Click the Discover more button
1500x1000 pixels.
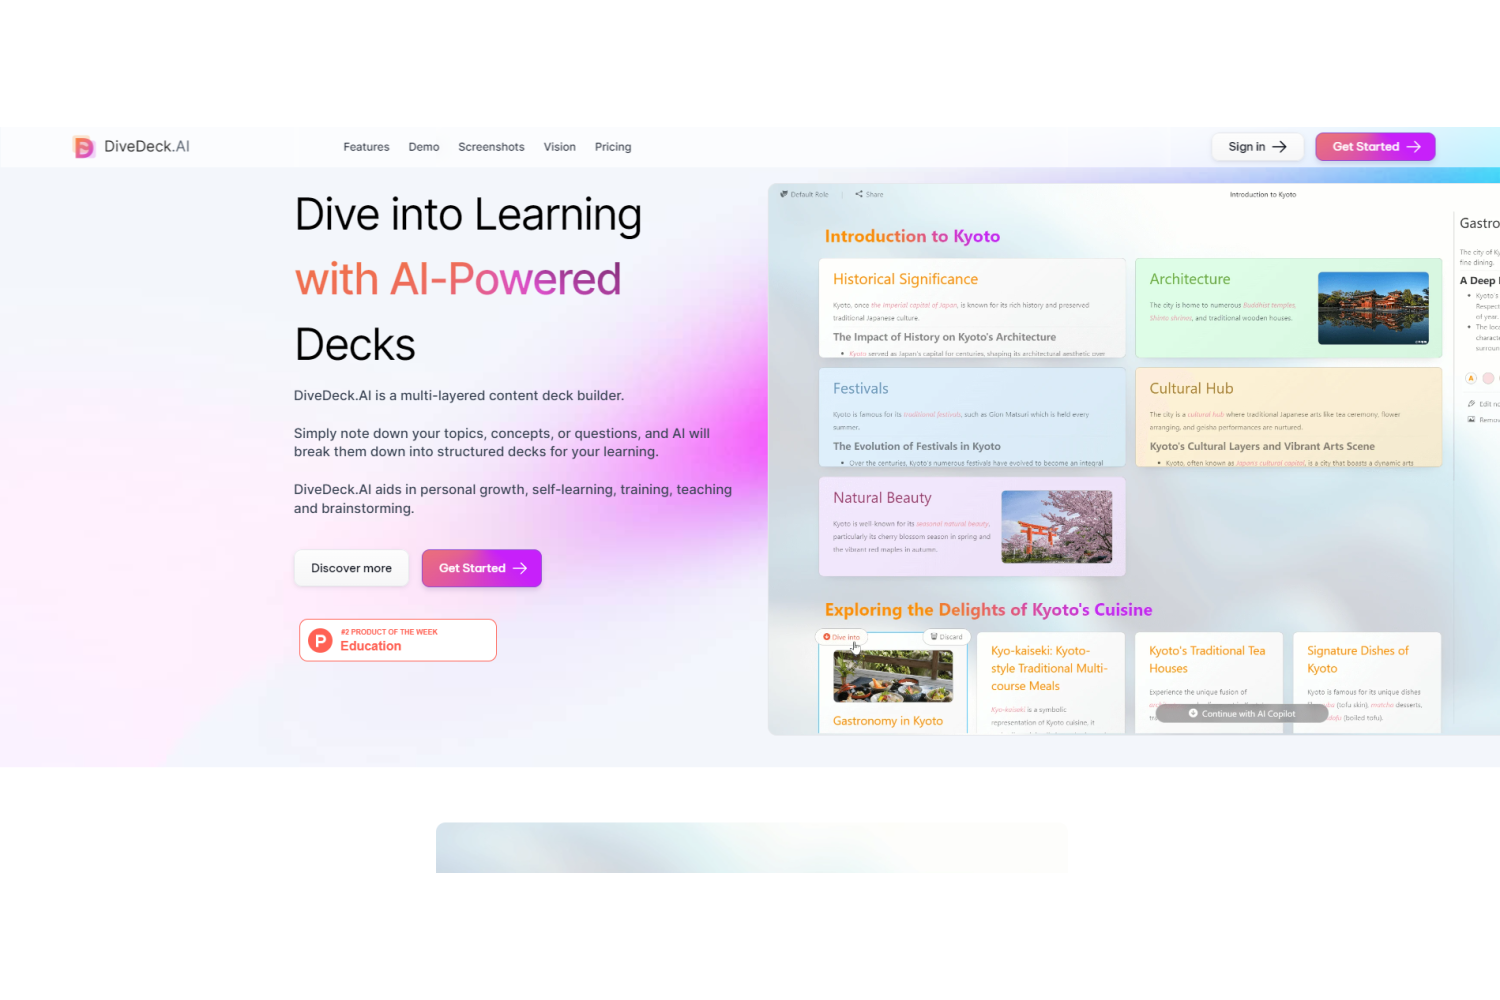351,568
